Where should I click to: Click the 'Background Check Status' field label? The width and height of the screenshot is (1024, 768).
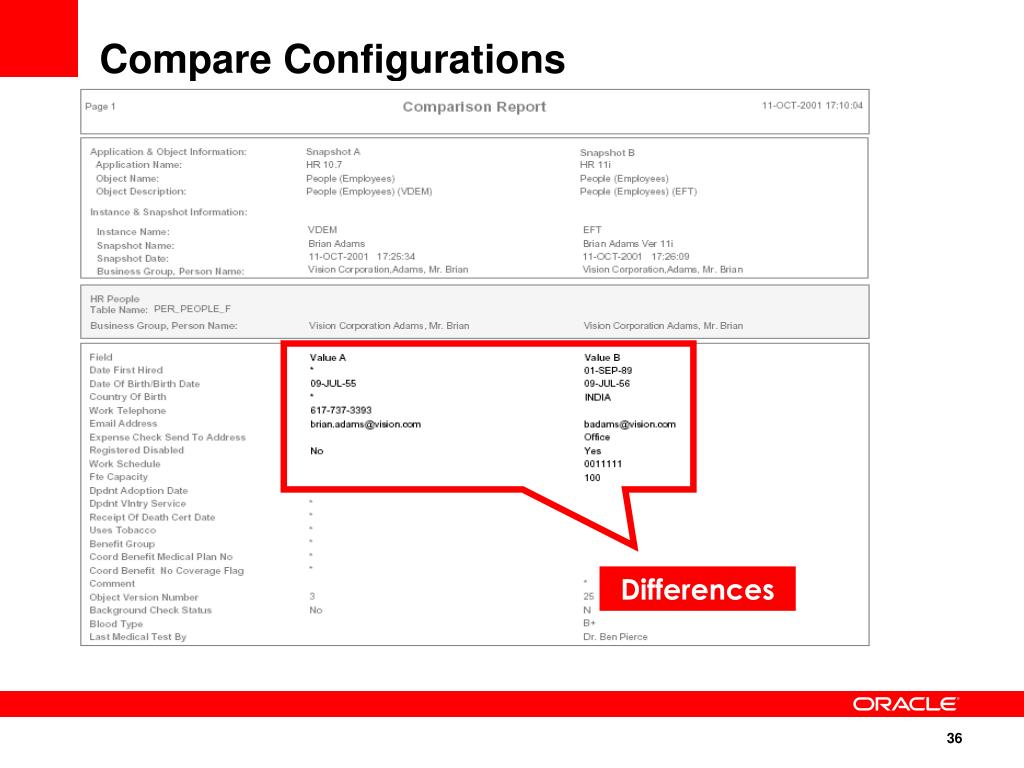tap(151, 610)
